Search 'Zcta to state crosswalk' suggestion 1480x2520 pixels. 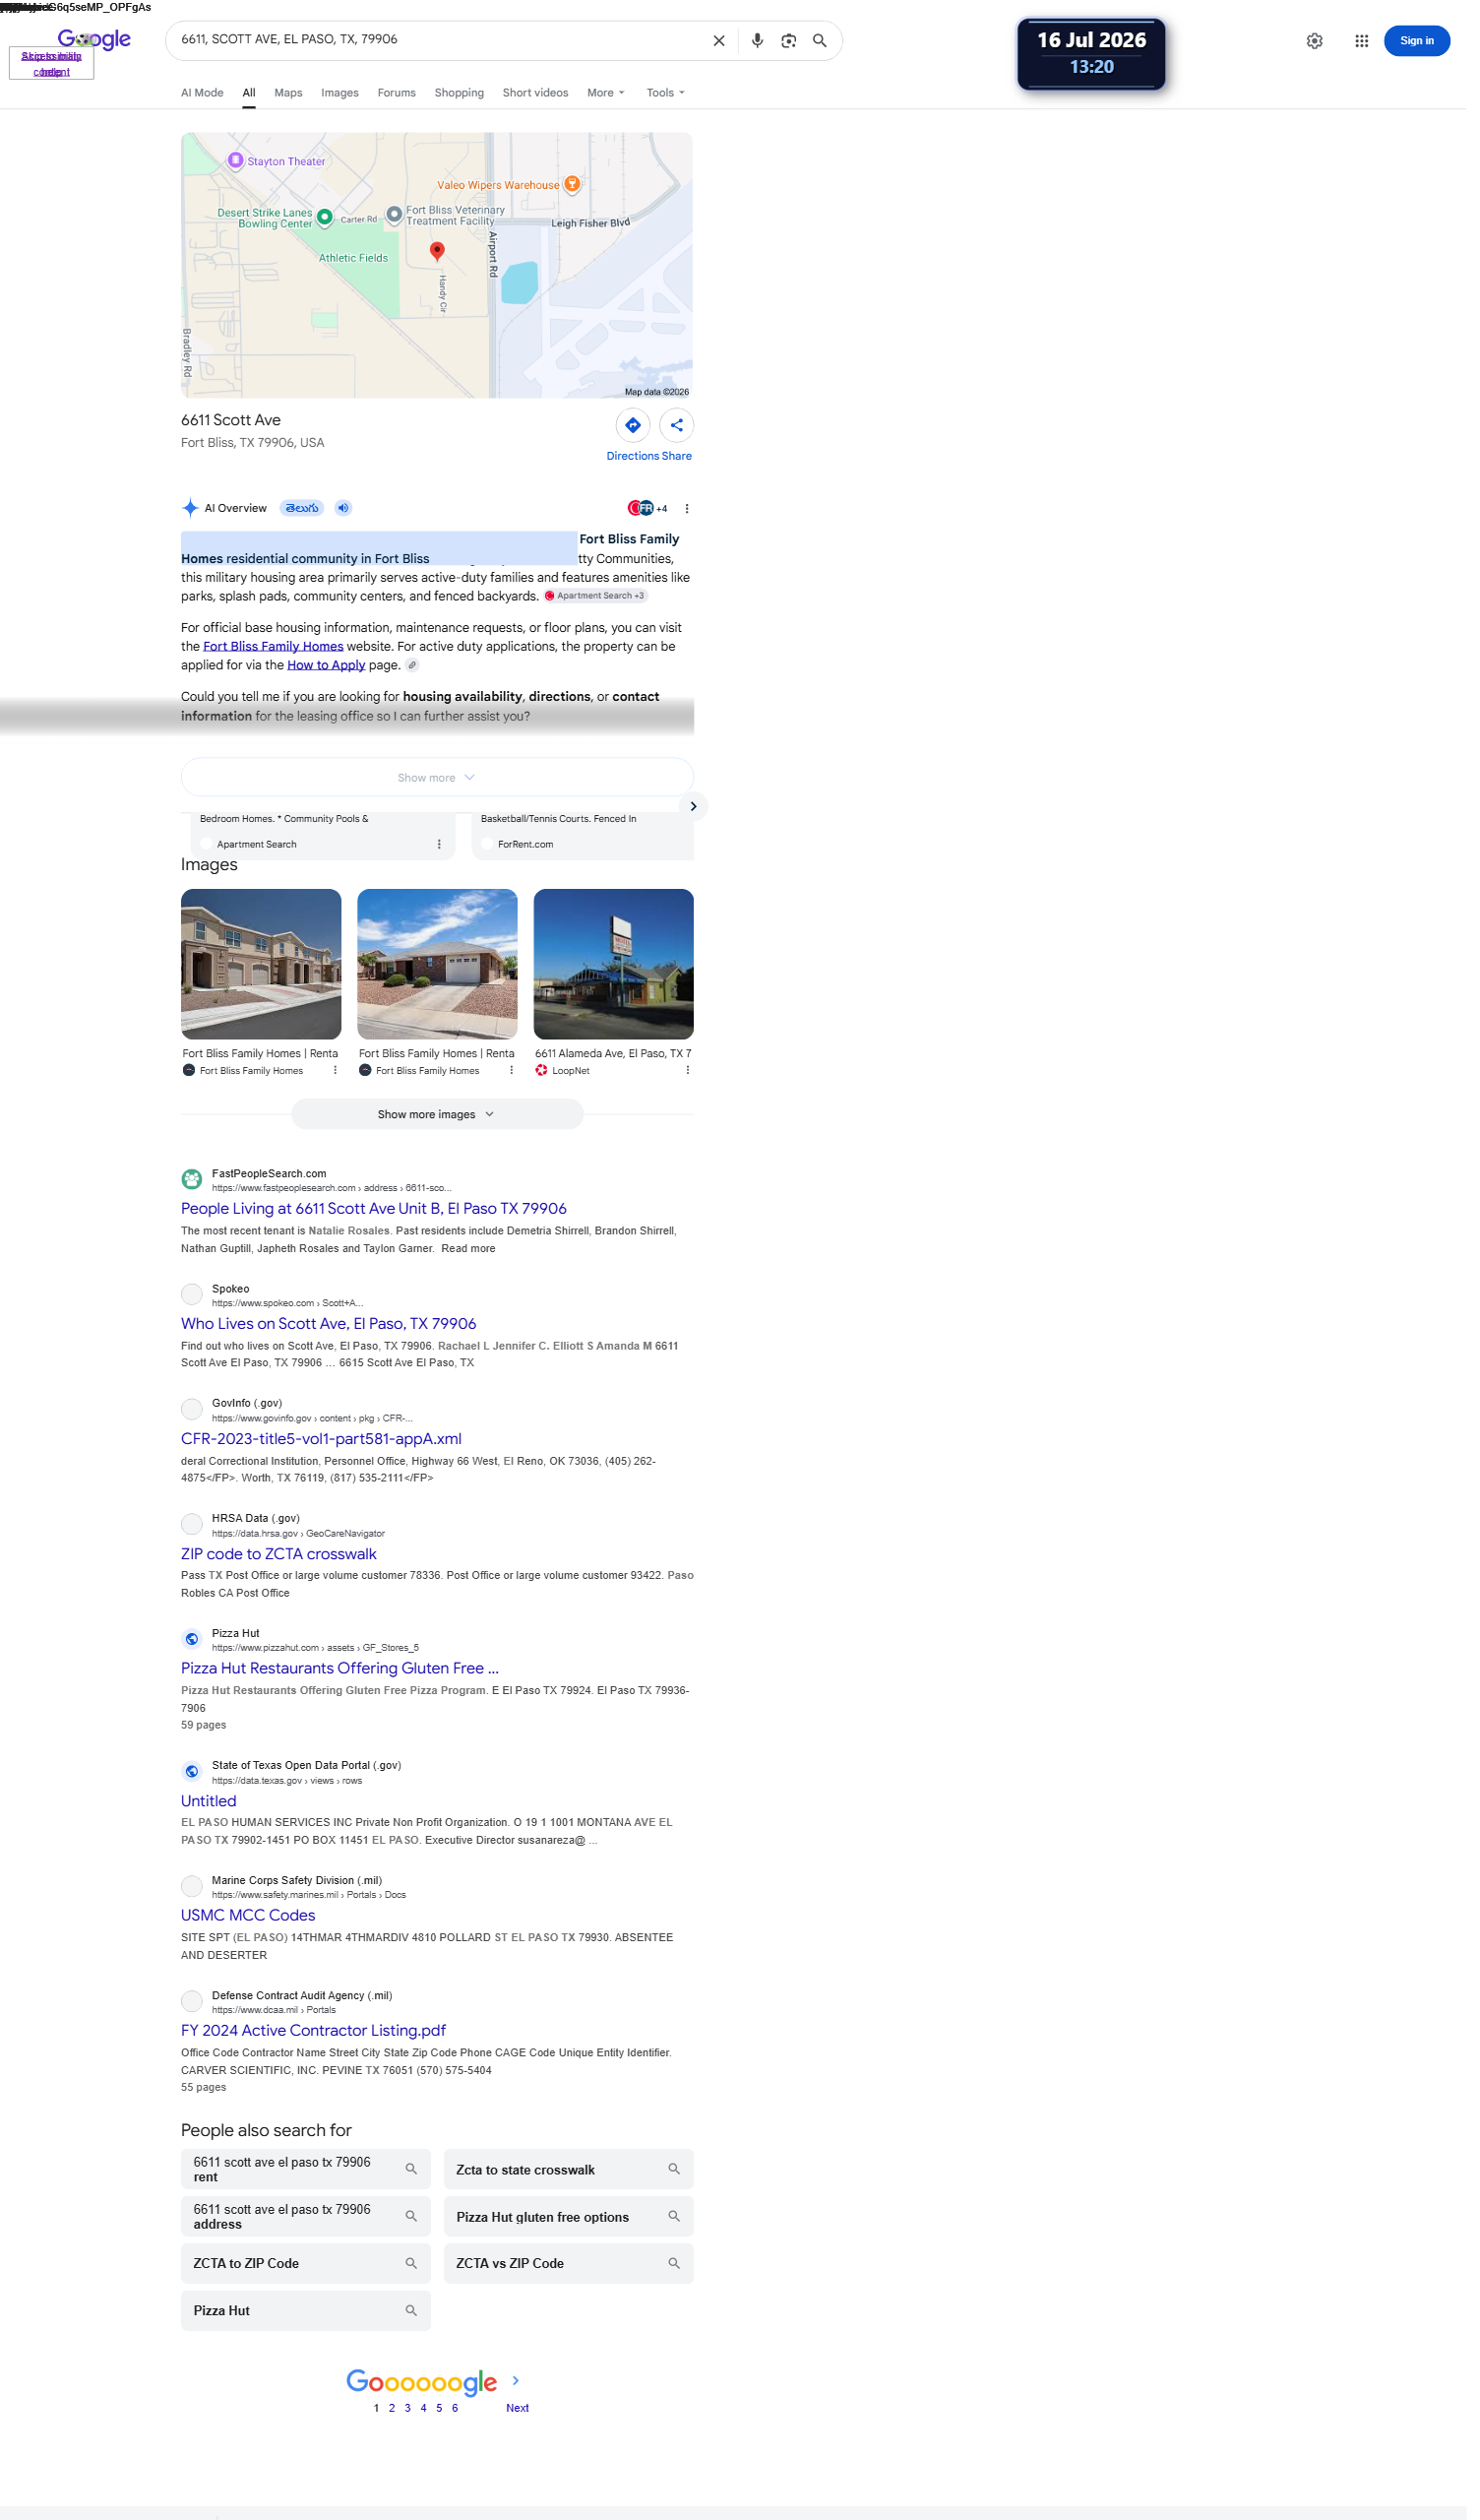pos(573,2188)
